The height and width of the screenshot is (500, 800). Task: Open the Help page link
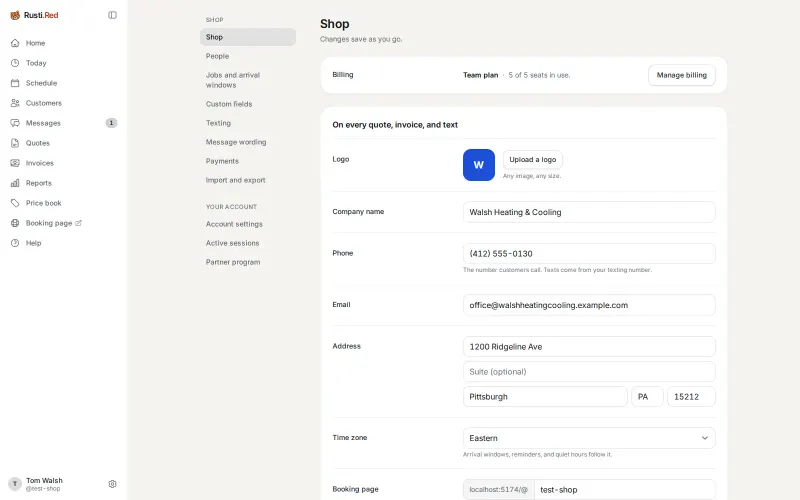point(63,243)
